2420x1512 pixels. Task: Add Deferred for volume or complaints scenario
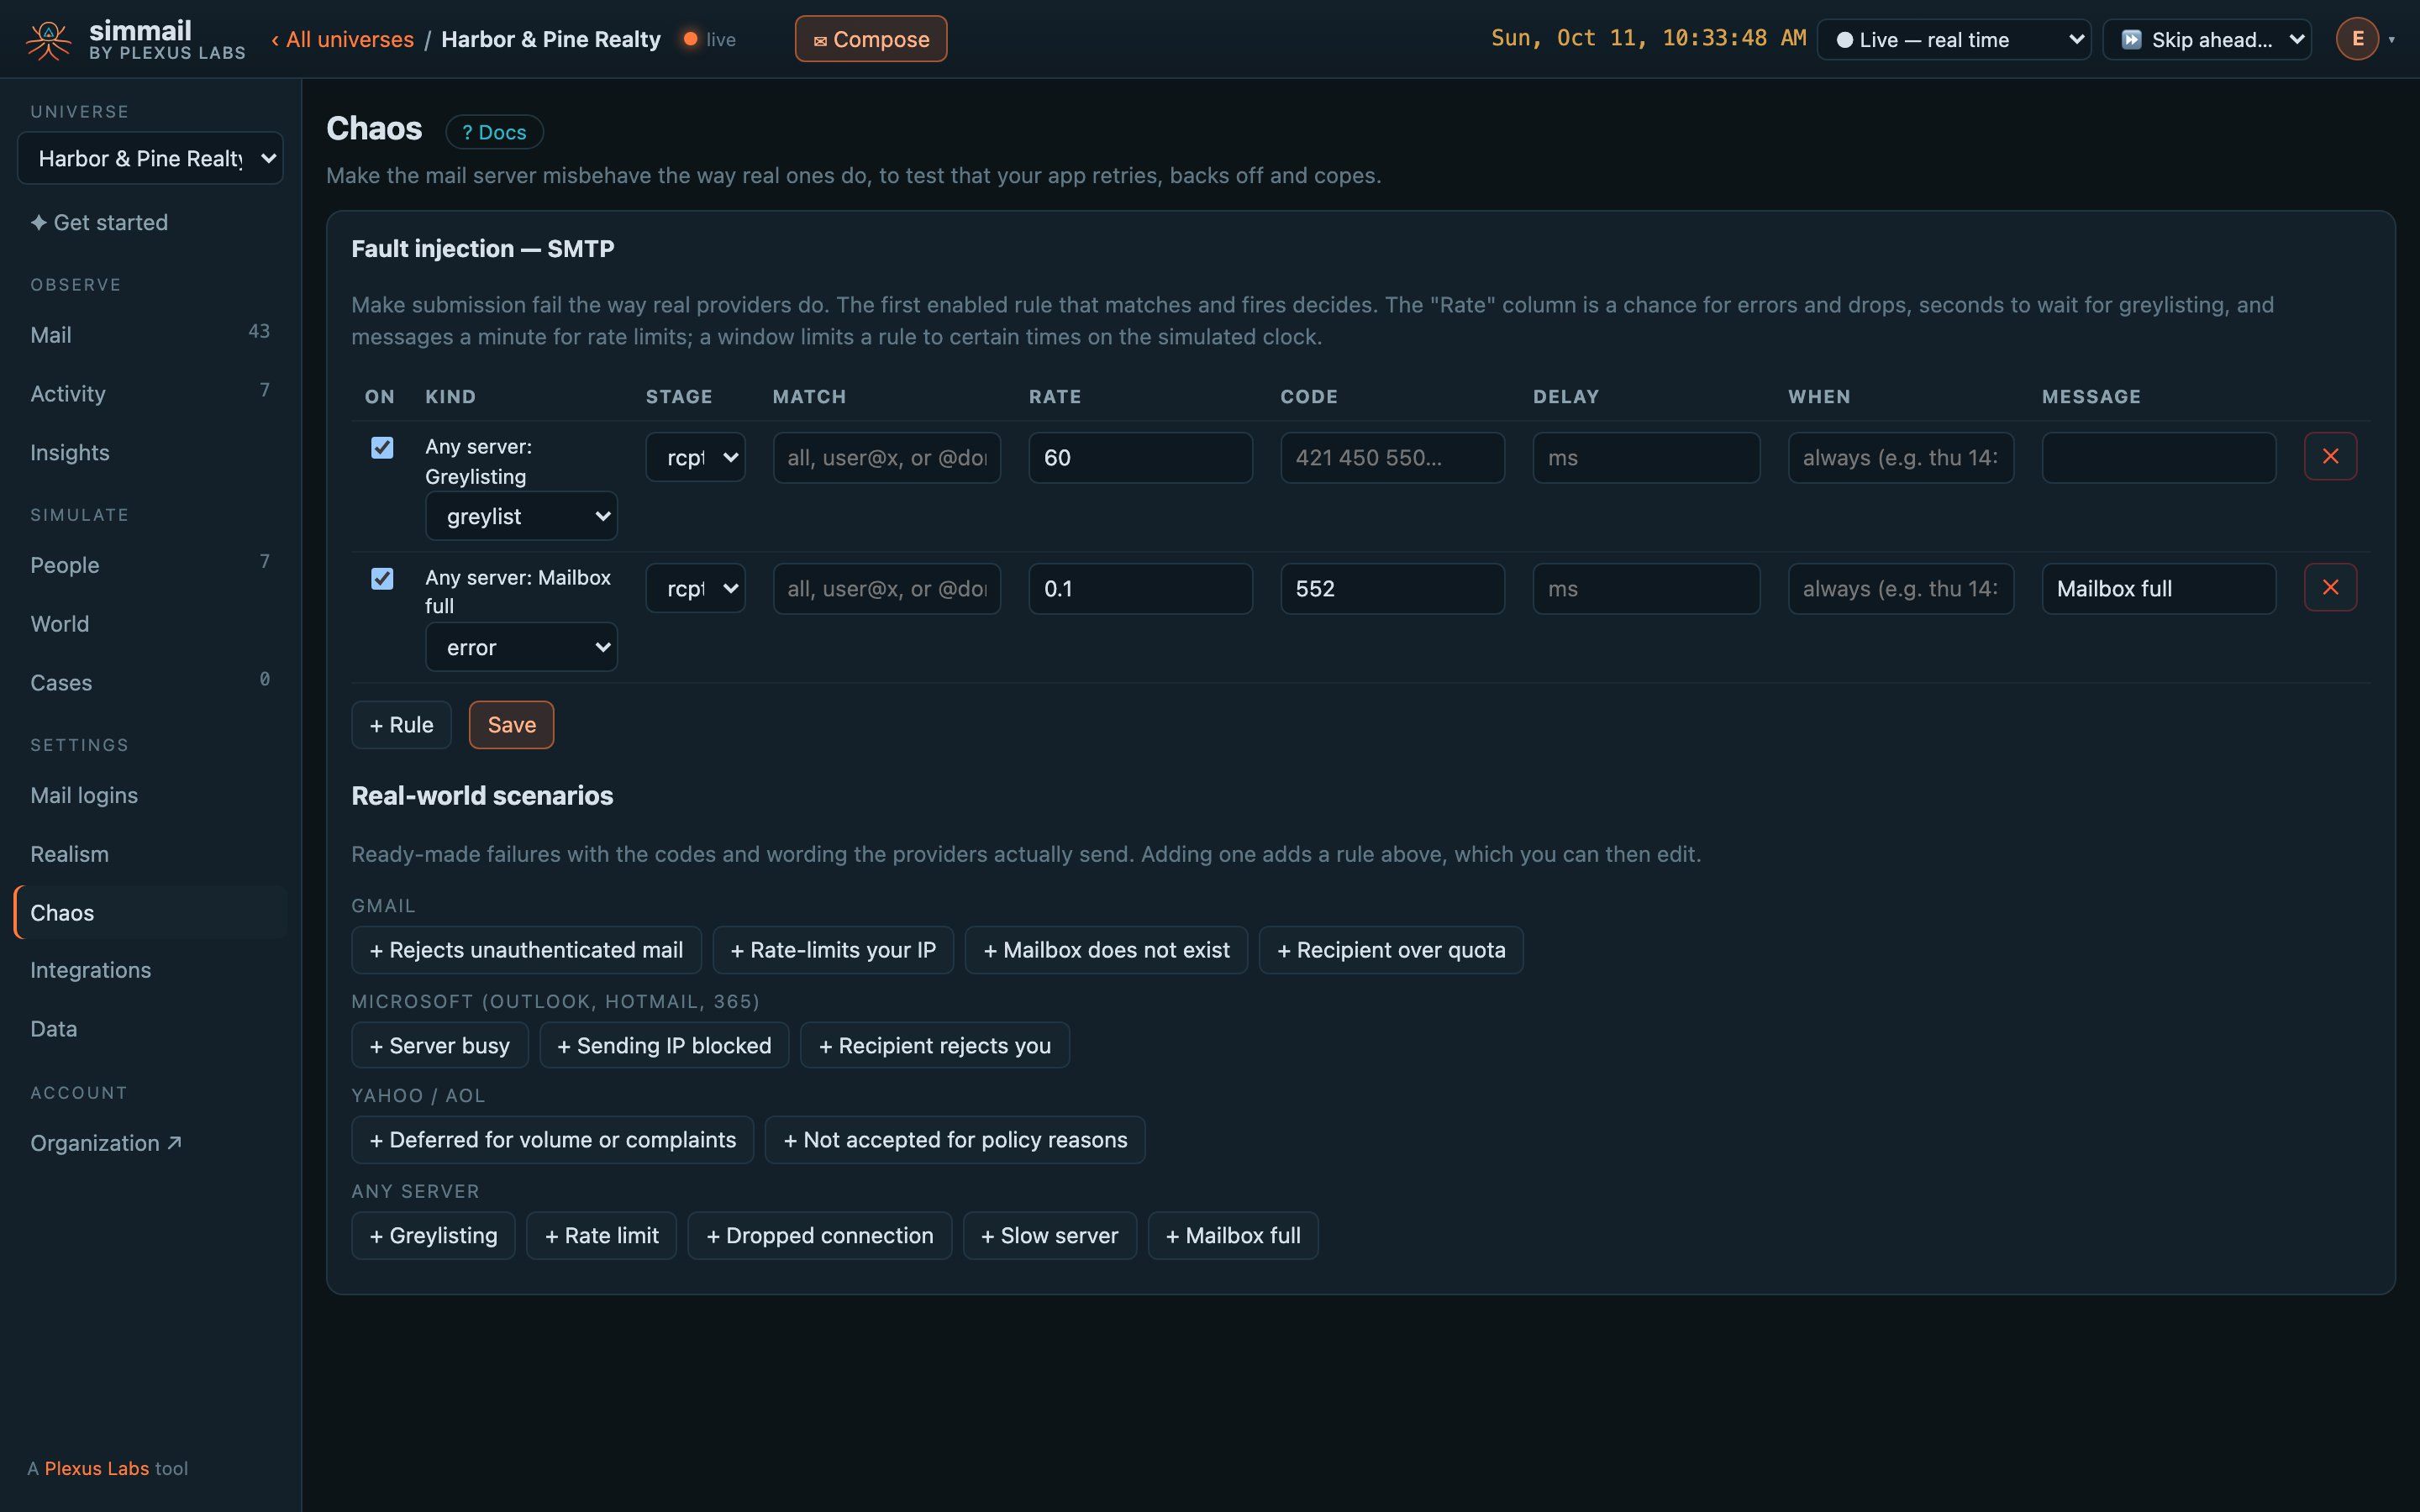click(x=552, y=1140)
